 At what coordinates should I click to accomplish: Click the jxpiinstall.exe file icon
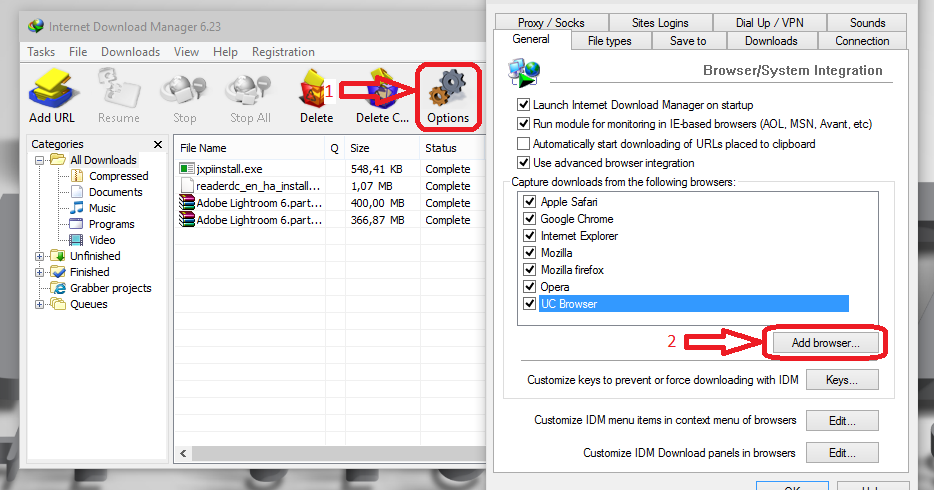pyautogui.click(x=187, y=168)
